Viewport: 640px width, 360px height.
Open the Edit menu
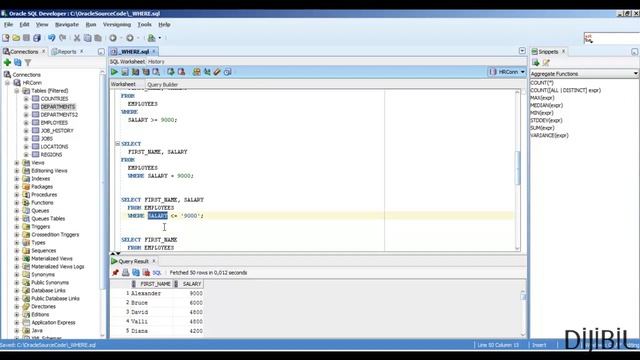pyautogui.click(x=24, y=24)
